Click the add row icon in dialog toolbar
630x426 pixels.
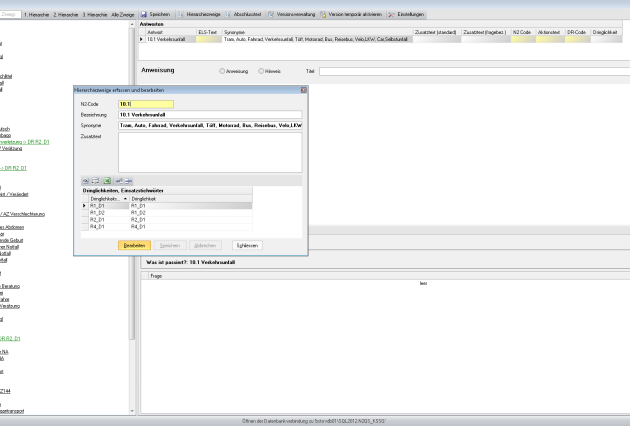pyautogui.click(x=119, y=181)
